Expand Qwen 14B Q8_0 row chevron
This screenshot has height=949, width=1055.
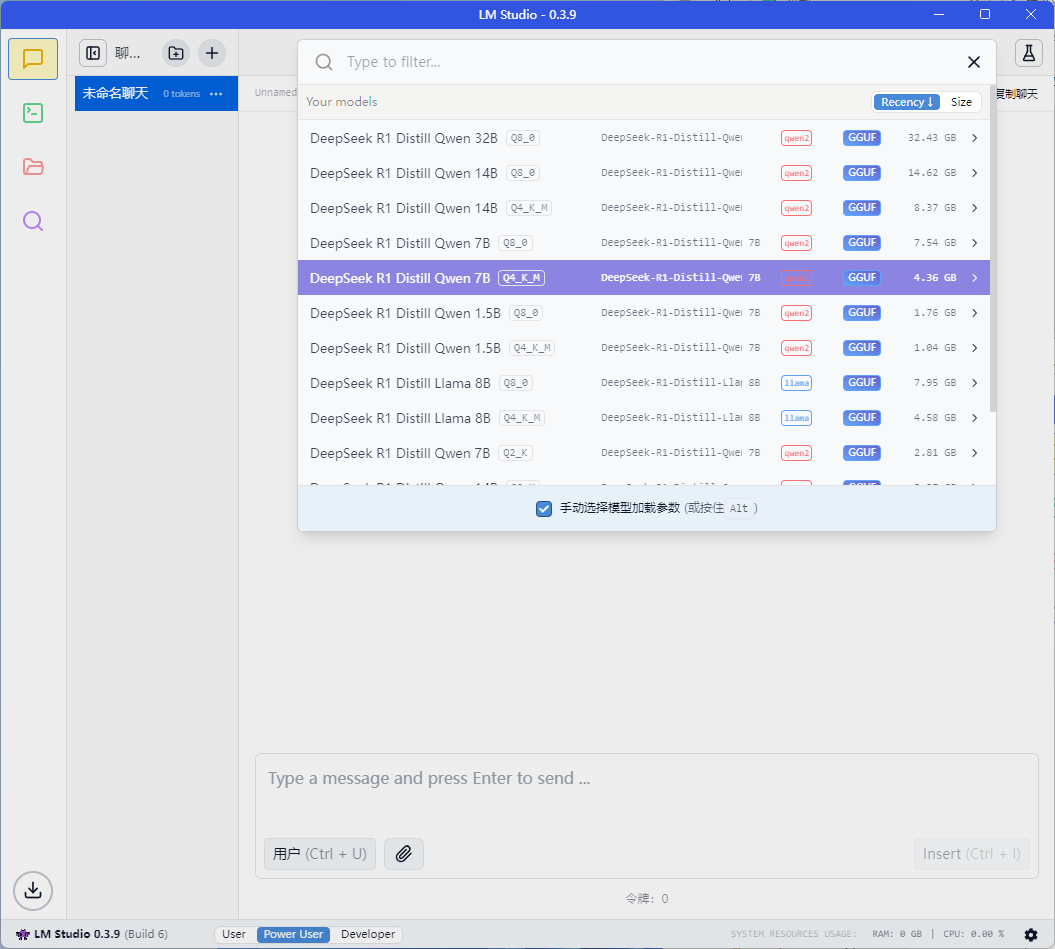974,173
